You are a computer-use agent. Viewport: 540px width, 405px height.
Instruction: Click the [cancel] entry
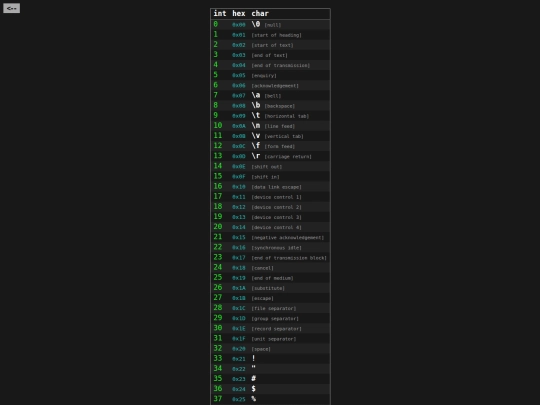262,268
